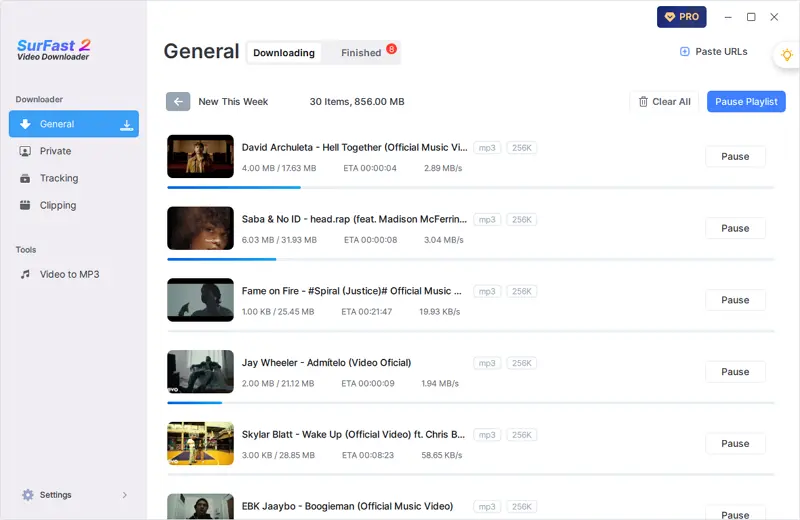Click the red notification badge on Finished

click(391, 48)
